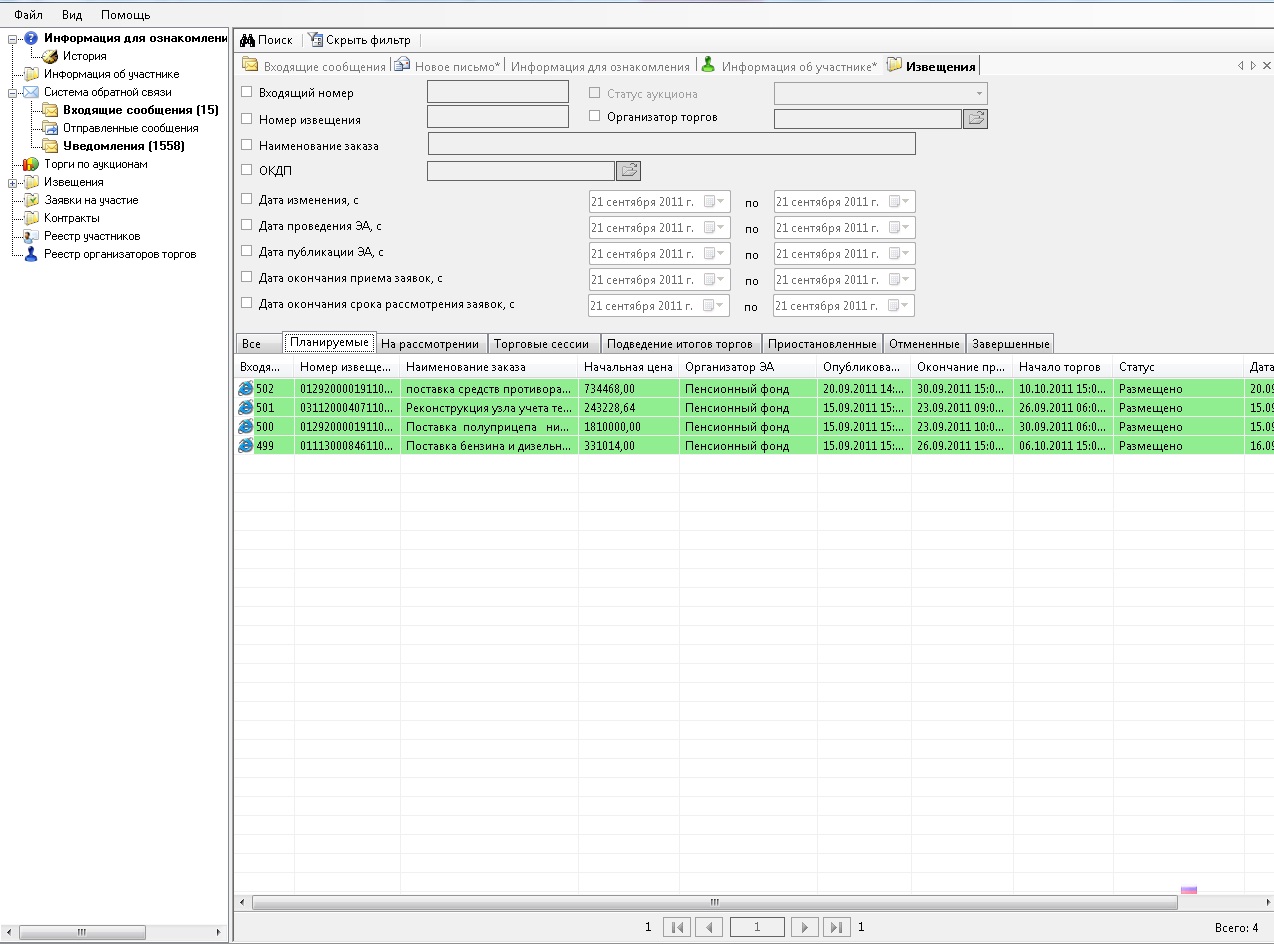Tick the Наименование заказа filter checkbox
The width and height of the screenshot is (1274, 944).
point(247,145)
